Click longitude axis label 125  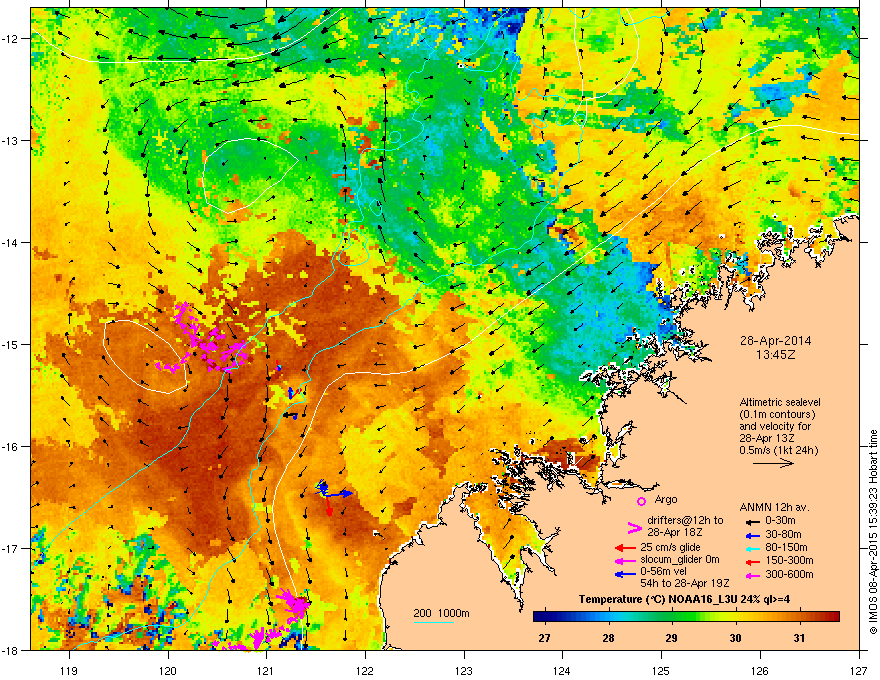point(662,670)
